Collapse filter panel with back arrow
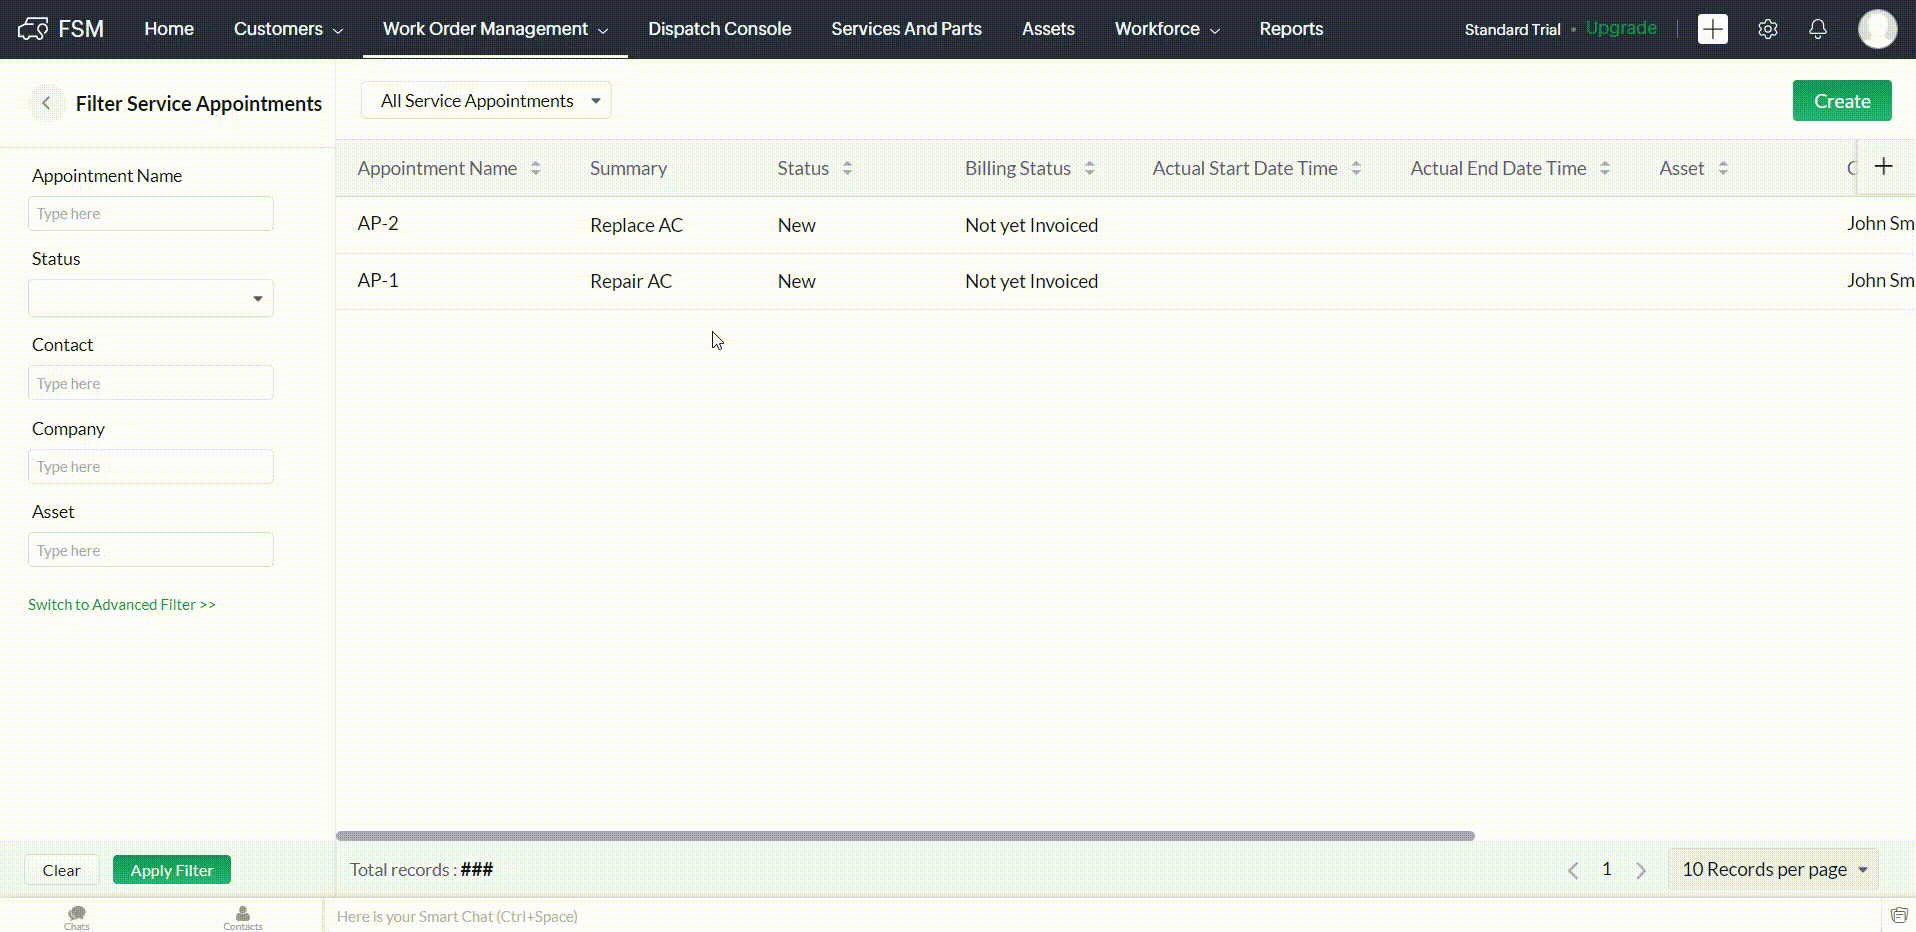Viewport: 1916px width, 932px height. (46, 103)
